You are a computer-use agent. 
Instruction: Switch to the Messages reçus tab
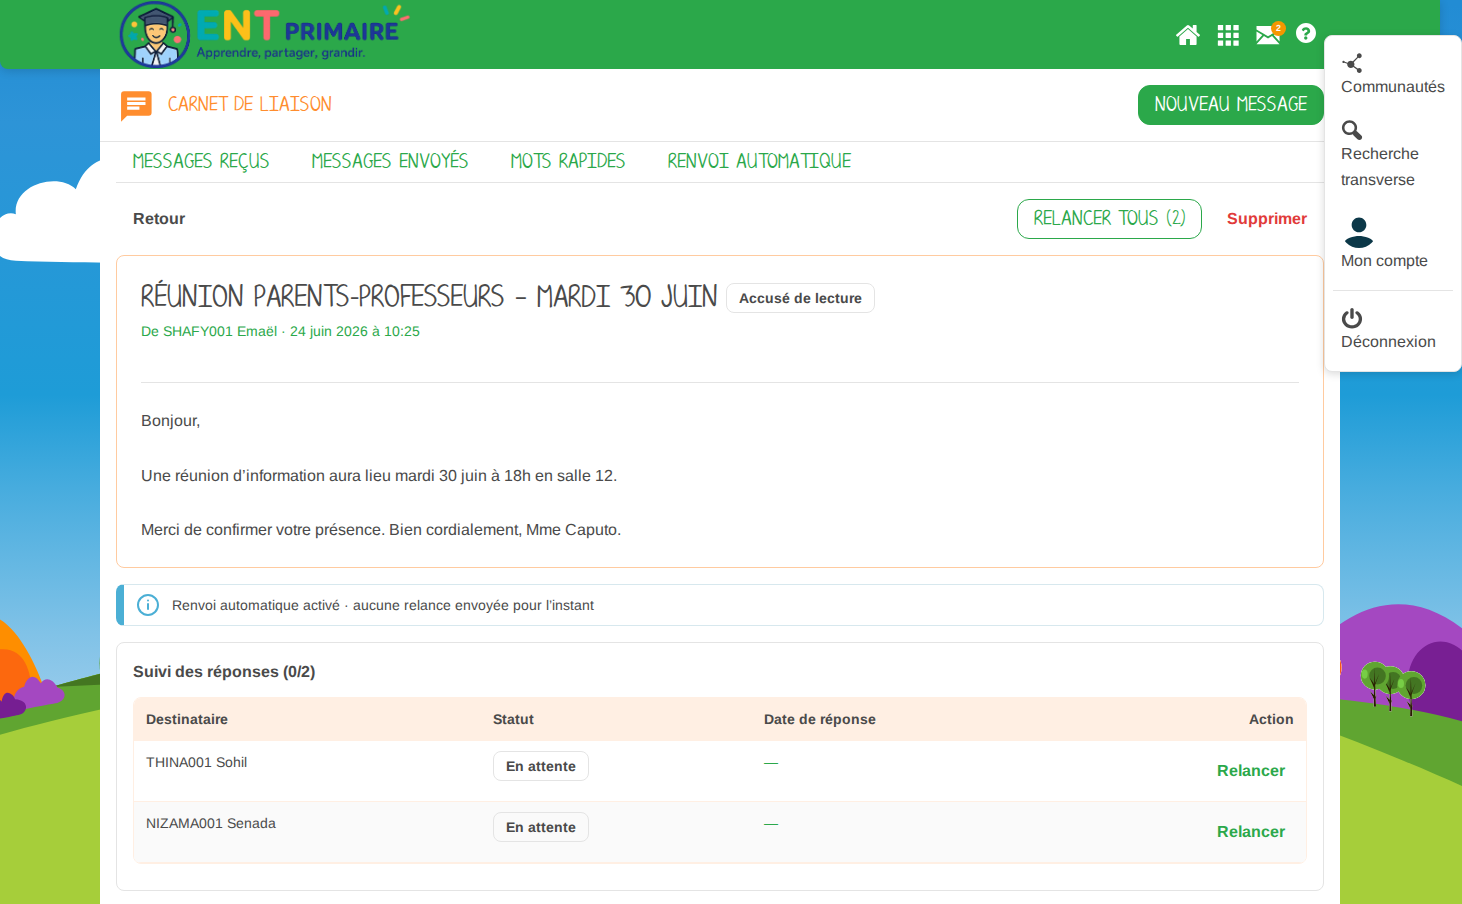201,161
